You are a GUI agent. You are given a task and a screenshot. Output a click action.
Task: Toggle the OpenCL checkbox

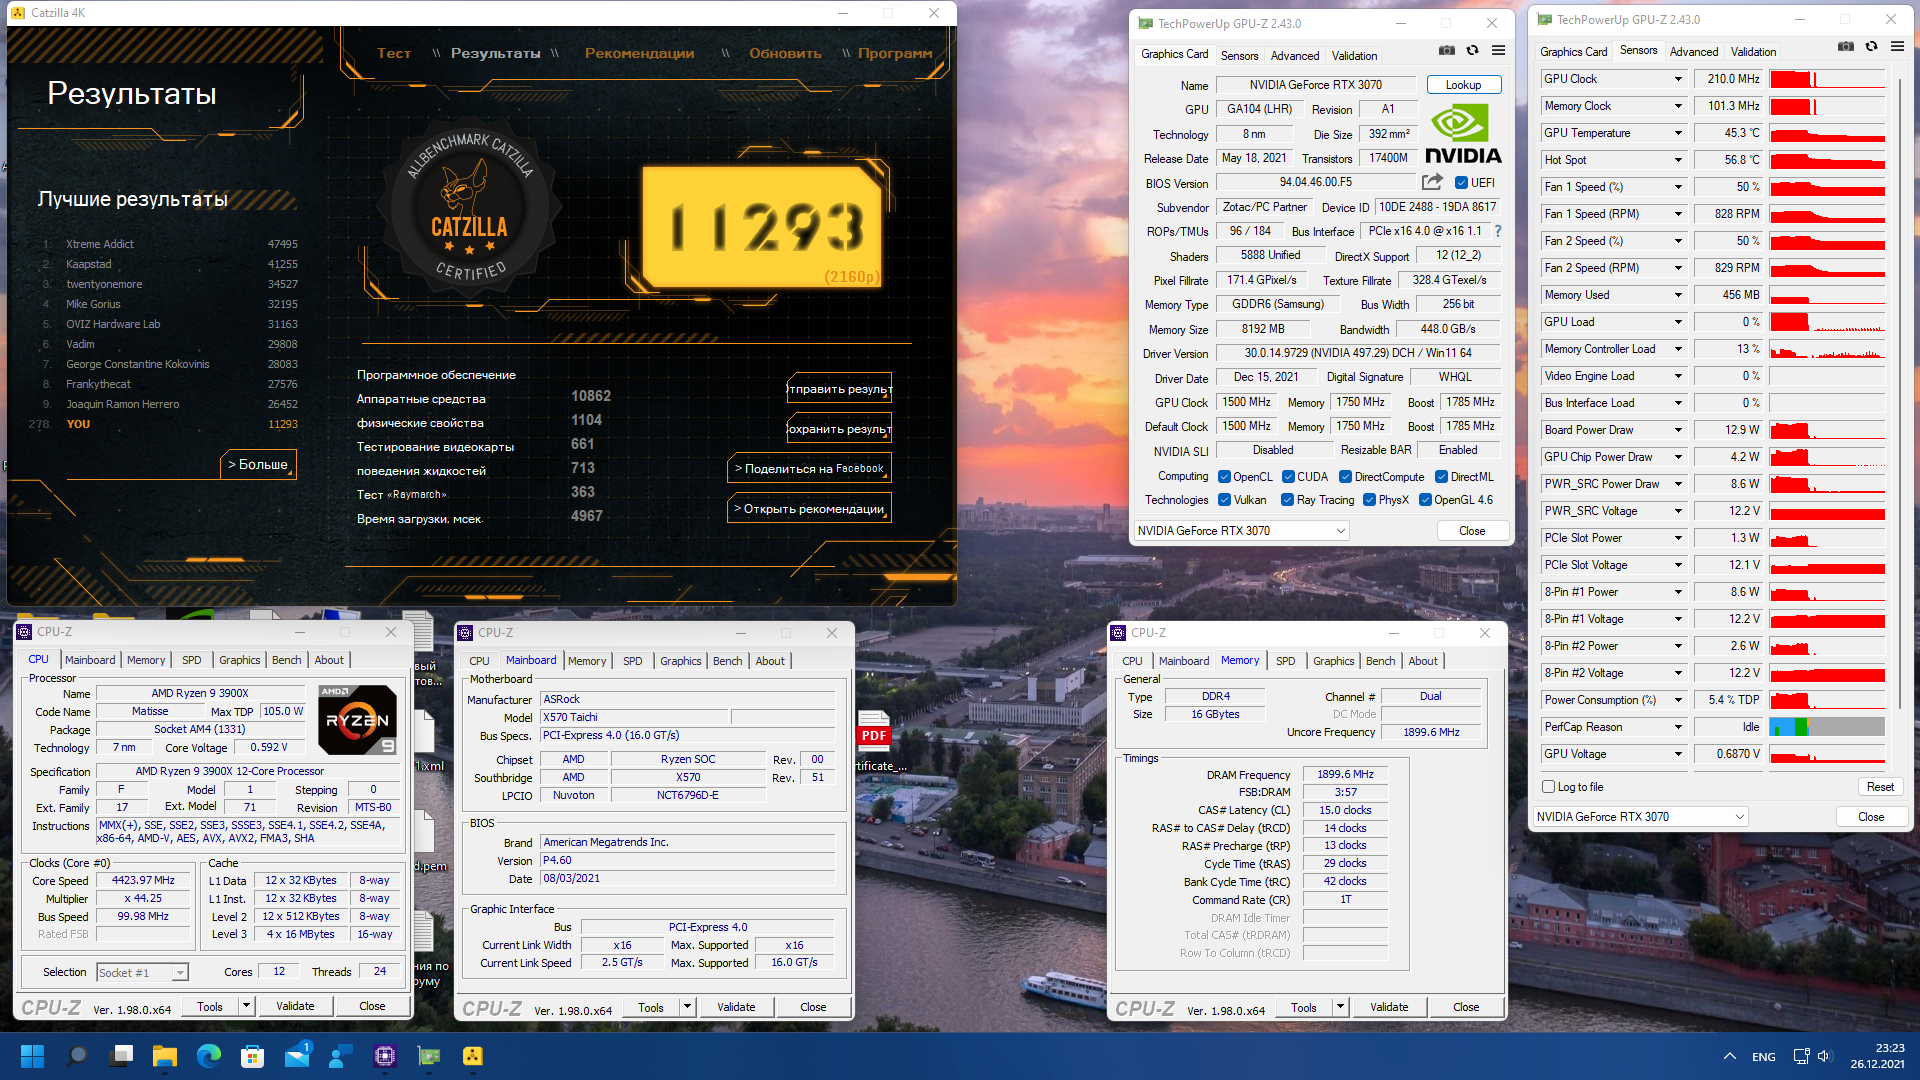(x=1224, y=477)
